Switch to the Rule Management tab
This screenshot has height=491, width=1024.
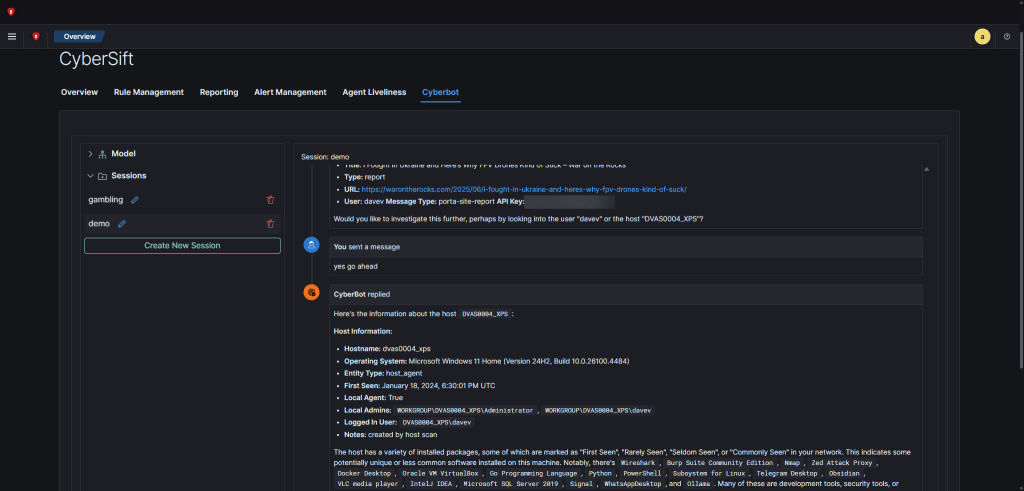[148, 92]
